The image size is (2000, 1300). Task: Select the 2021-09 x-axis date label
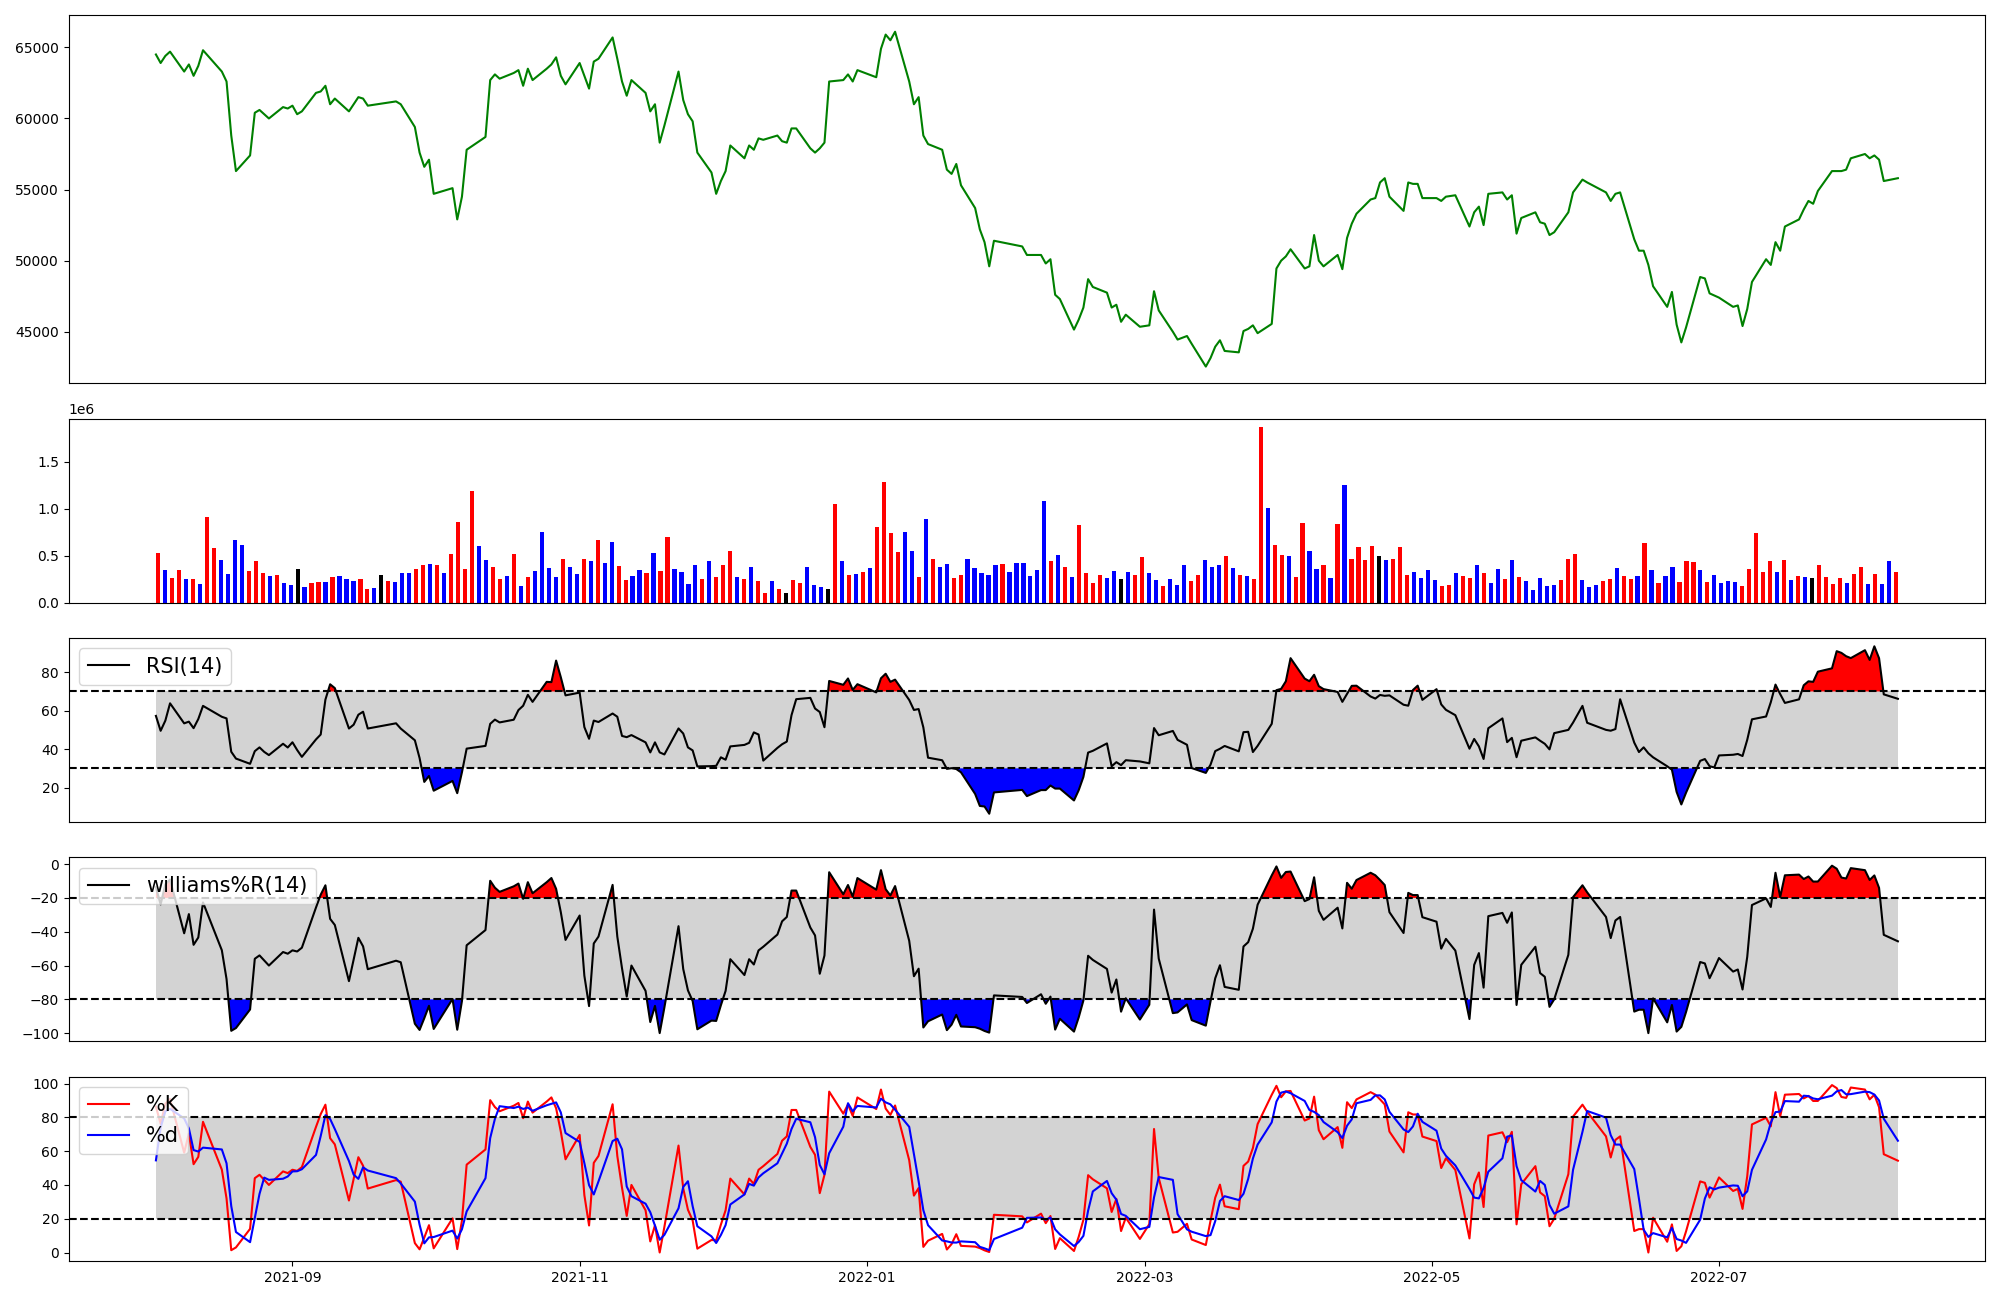[x=292, y=1277]
